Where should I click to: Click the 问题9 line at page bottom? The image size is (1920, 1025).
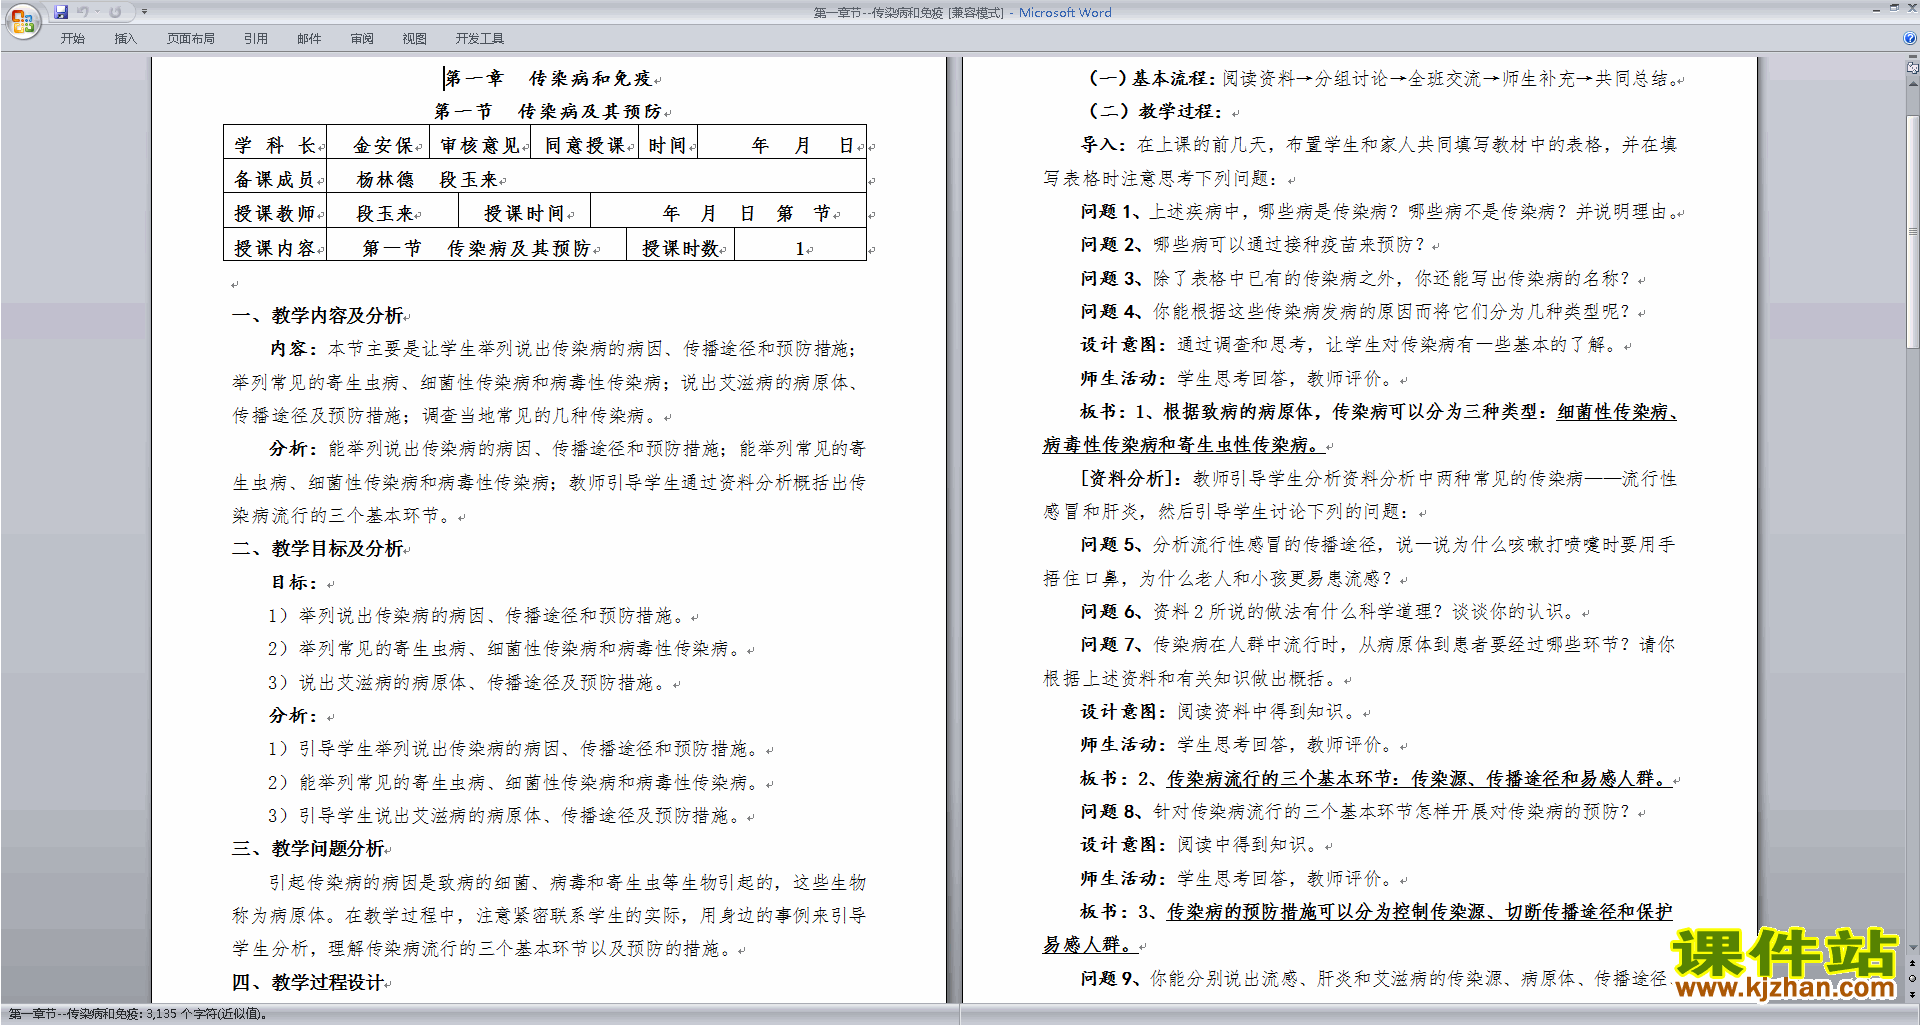(1373, 978)
